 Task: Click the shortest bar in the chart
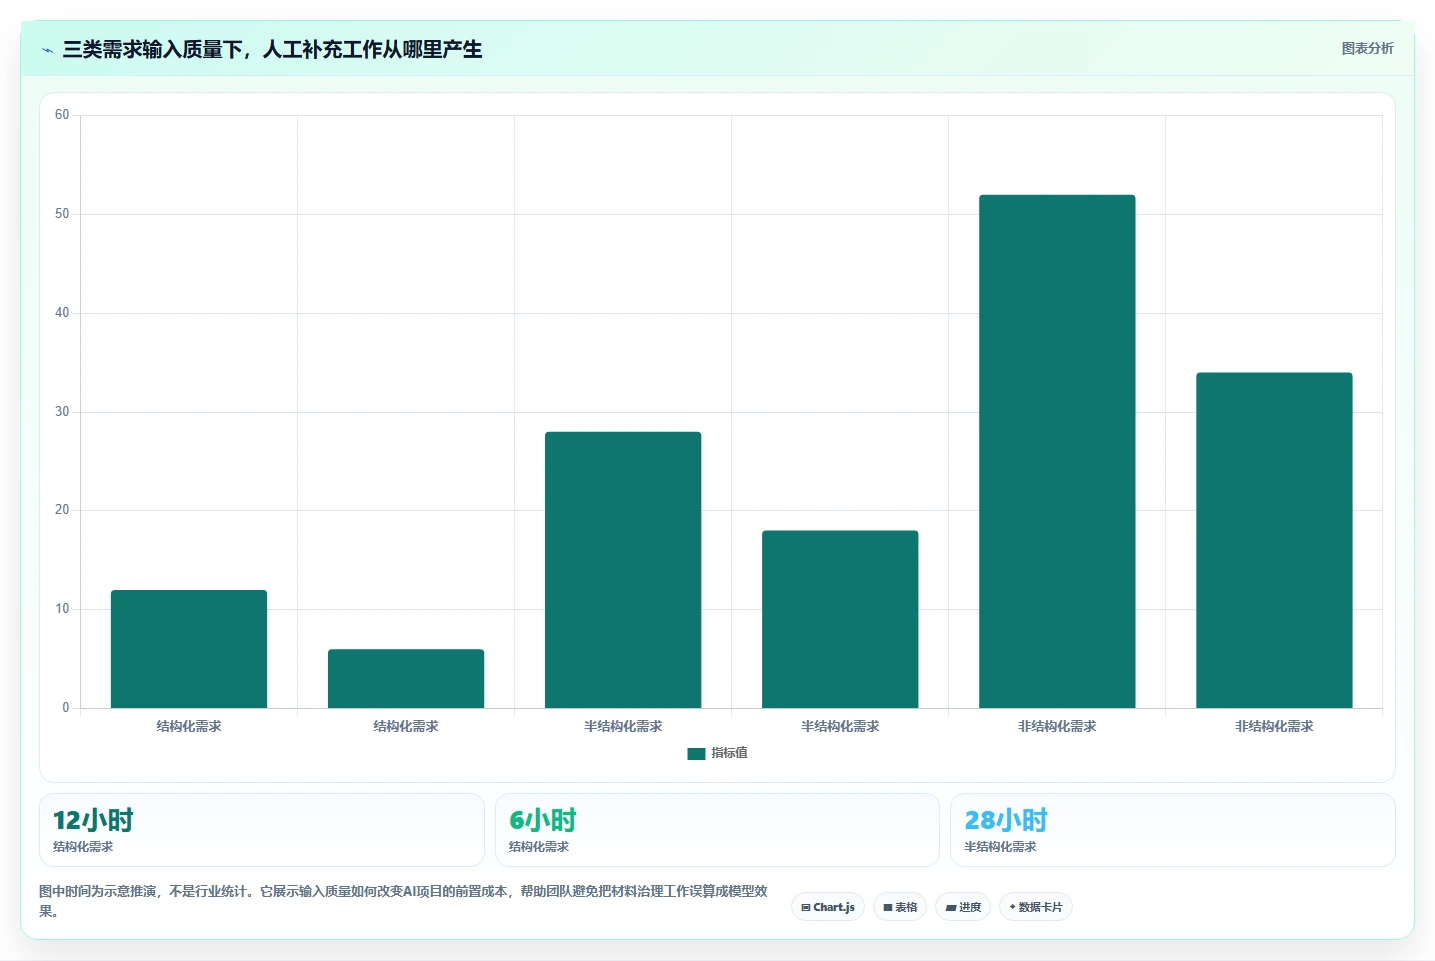[406, 679]
